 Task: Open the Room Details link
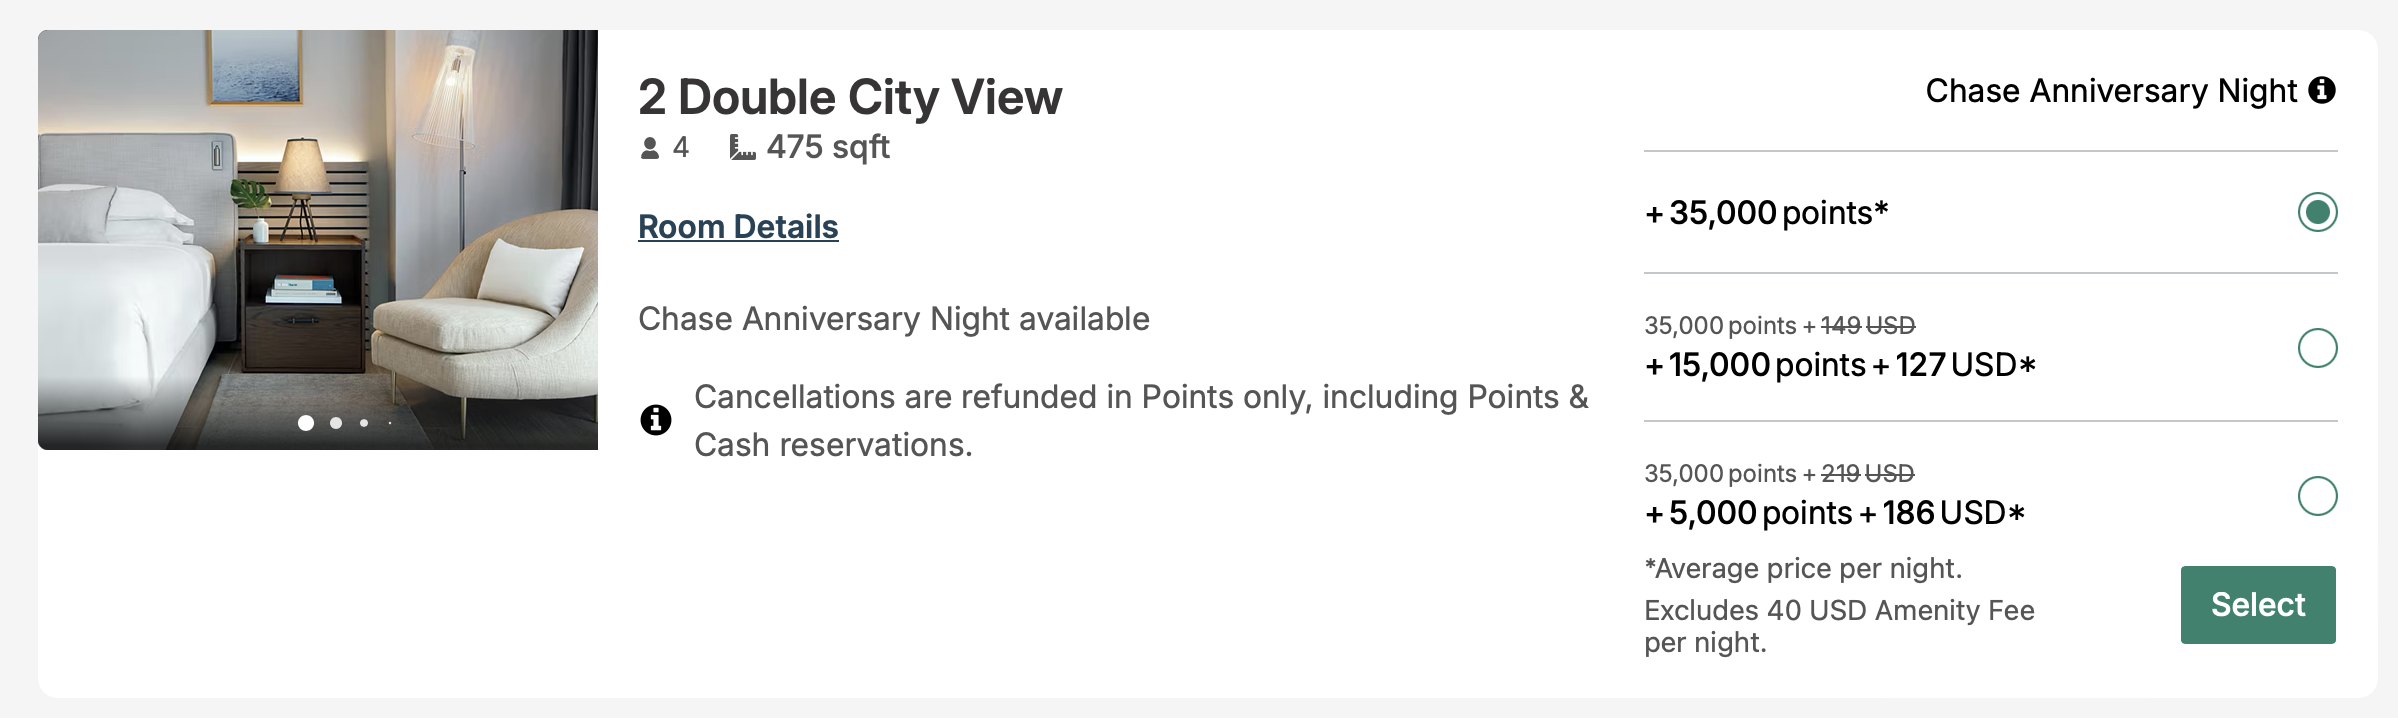tap(738, 227)
